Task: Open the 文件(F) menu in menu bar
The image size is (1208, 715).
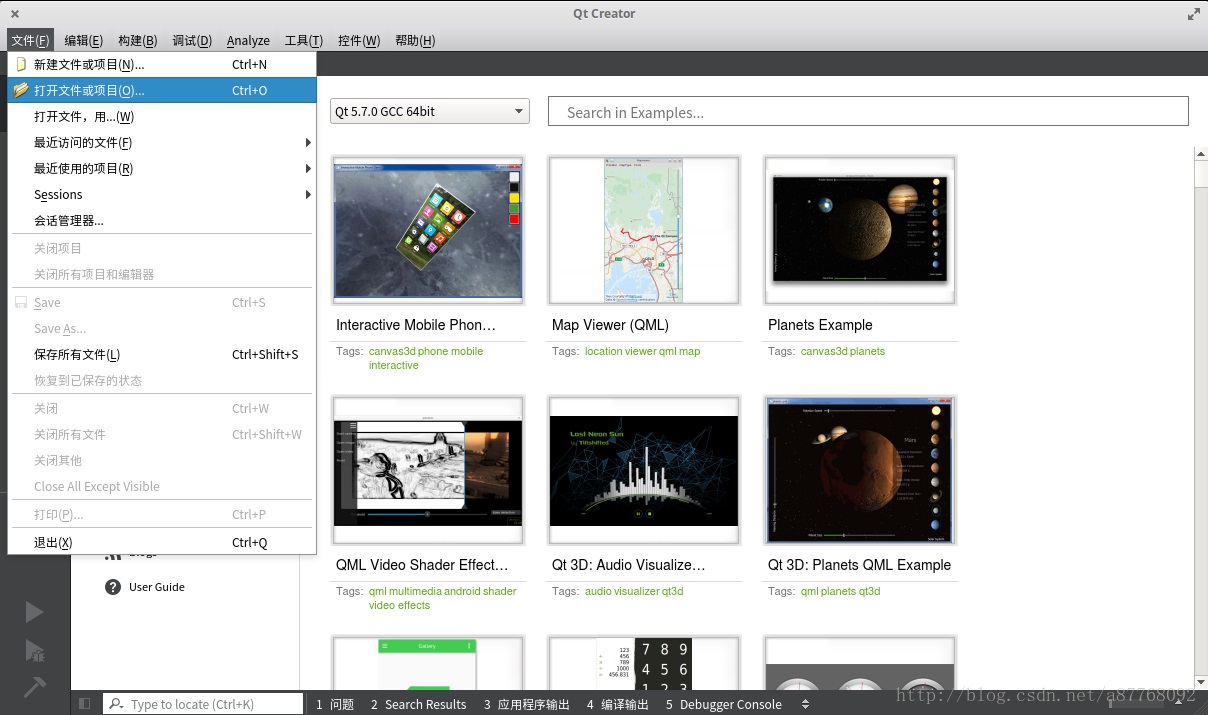Action: (30, 40)
